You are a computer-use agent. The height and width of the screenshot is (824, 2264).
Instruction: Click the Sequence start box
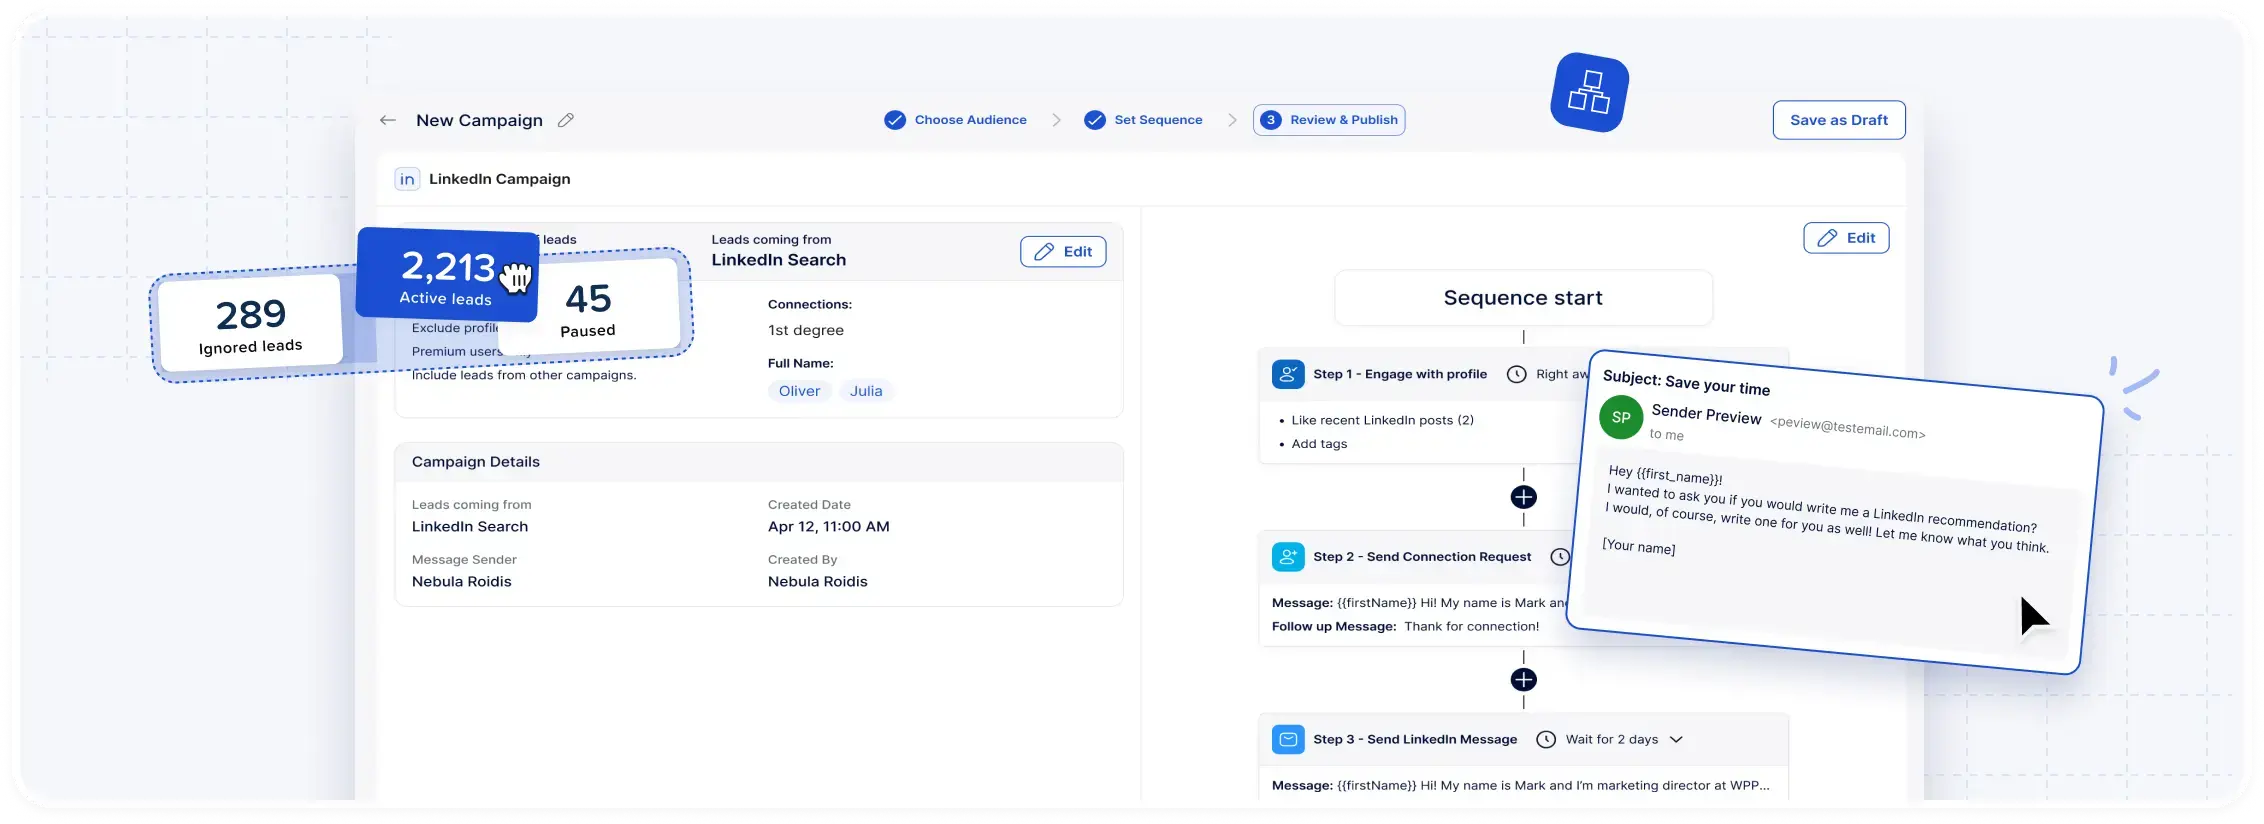pos(1523,298)
